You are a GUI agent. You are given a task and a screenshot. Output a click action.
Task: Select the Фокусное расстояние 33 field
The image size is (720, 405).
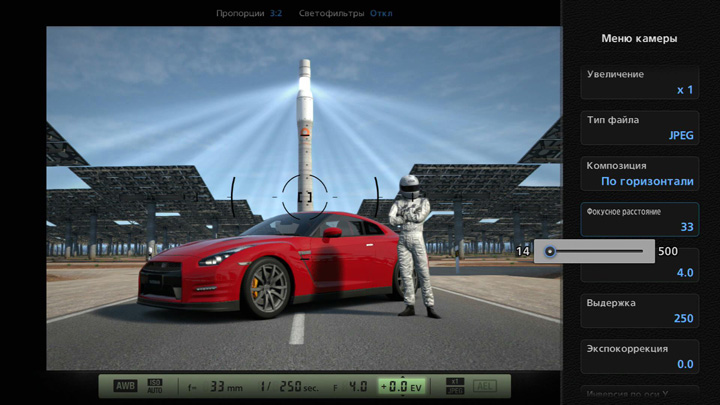(x=640, y=219)
